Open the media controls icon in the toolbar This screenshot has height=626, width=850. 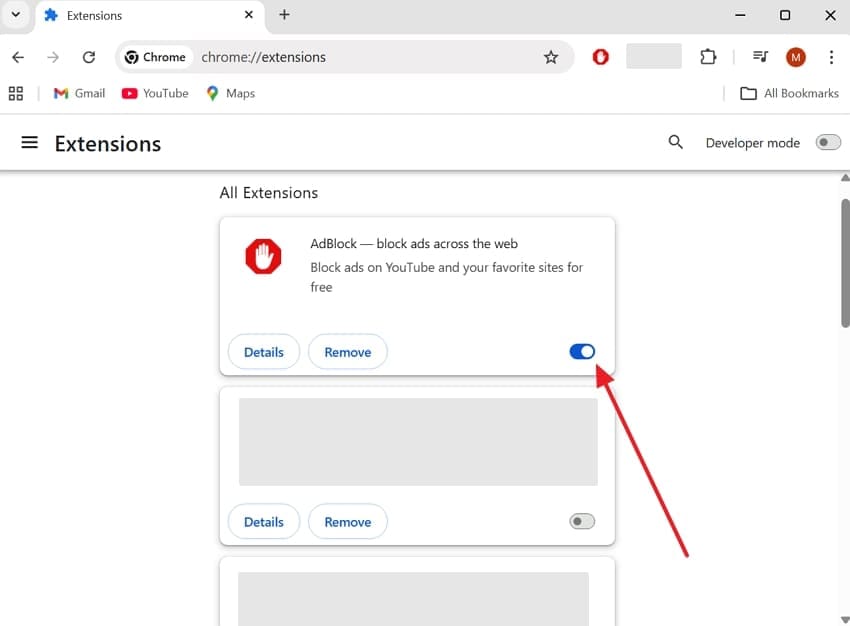click(x=760, y=58)
